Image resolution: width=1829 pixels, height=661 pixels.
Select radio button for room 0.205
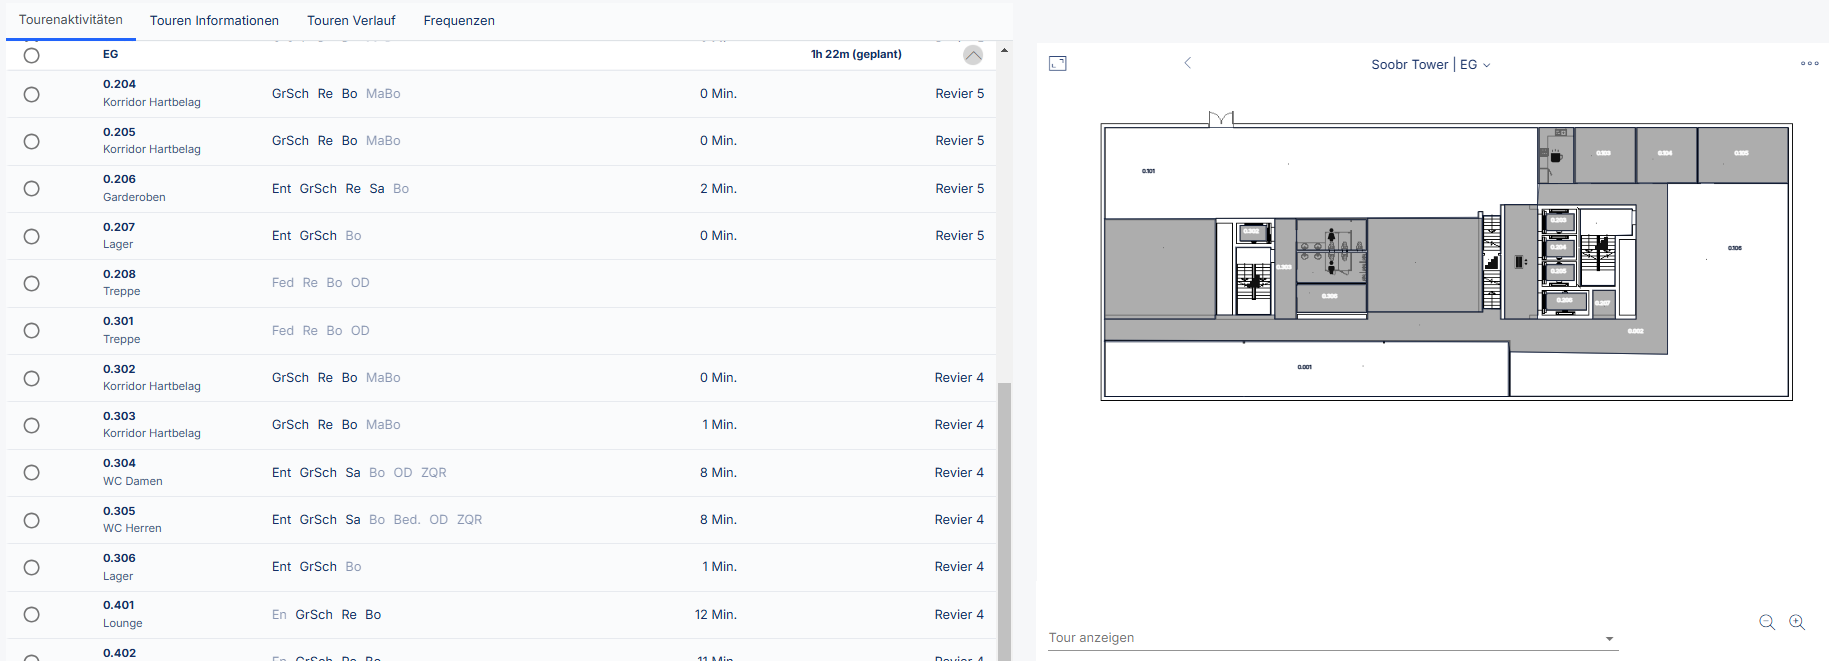click(x=32, y=141)
